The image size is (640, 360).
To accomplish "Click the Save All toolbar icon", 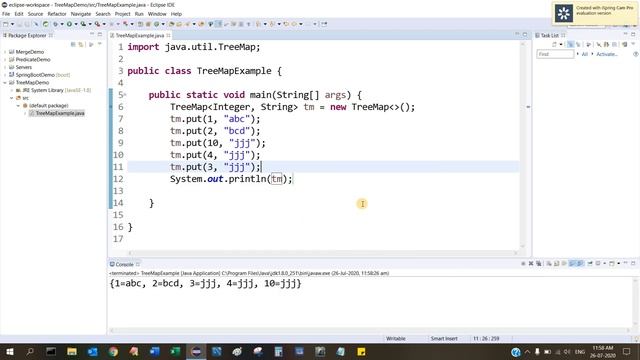I will click(27, 24).
